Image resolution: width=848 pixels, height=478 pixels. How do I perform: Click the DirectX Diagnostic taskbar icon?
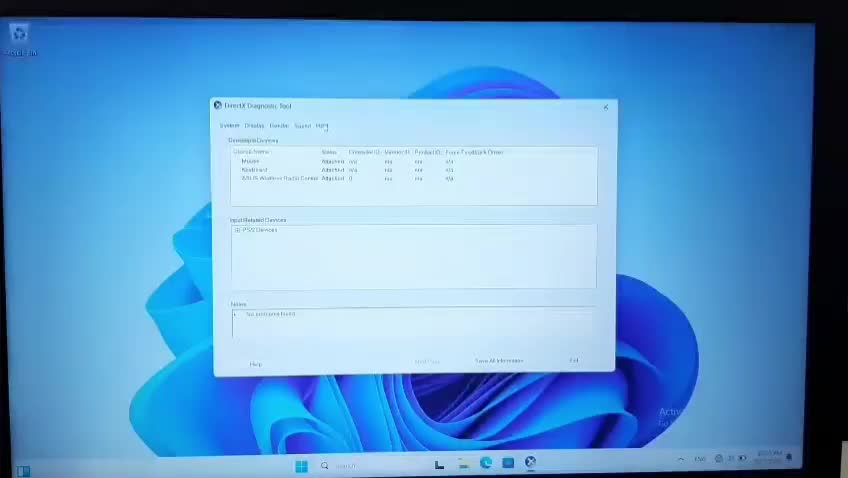pos(531,462)
